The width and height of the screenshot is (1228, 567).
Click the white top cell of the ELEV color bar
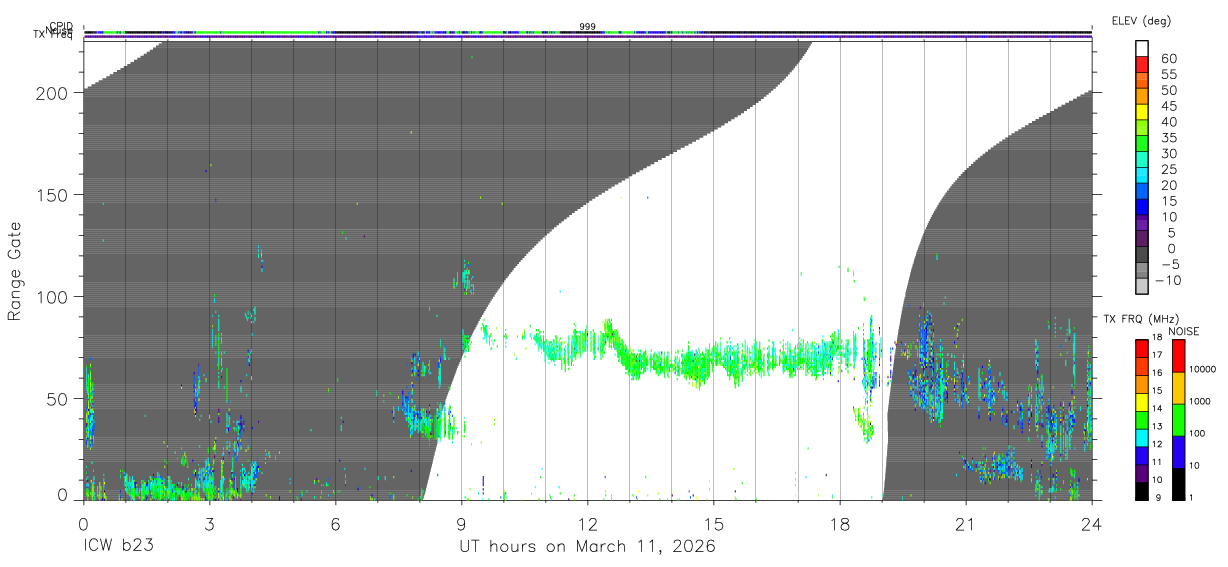point(1142,48)
